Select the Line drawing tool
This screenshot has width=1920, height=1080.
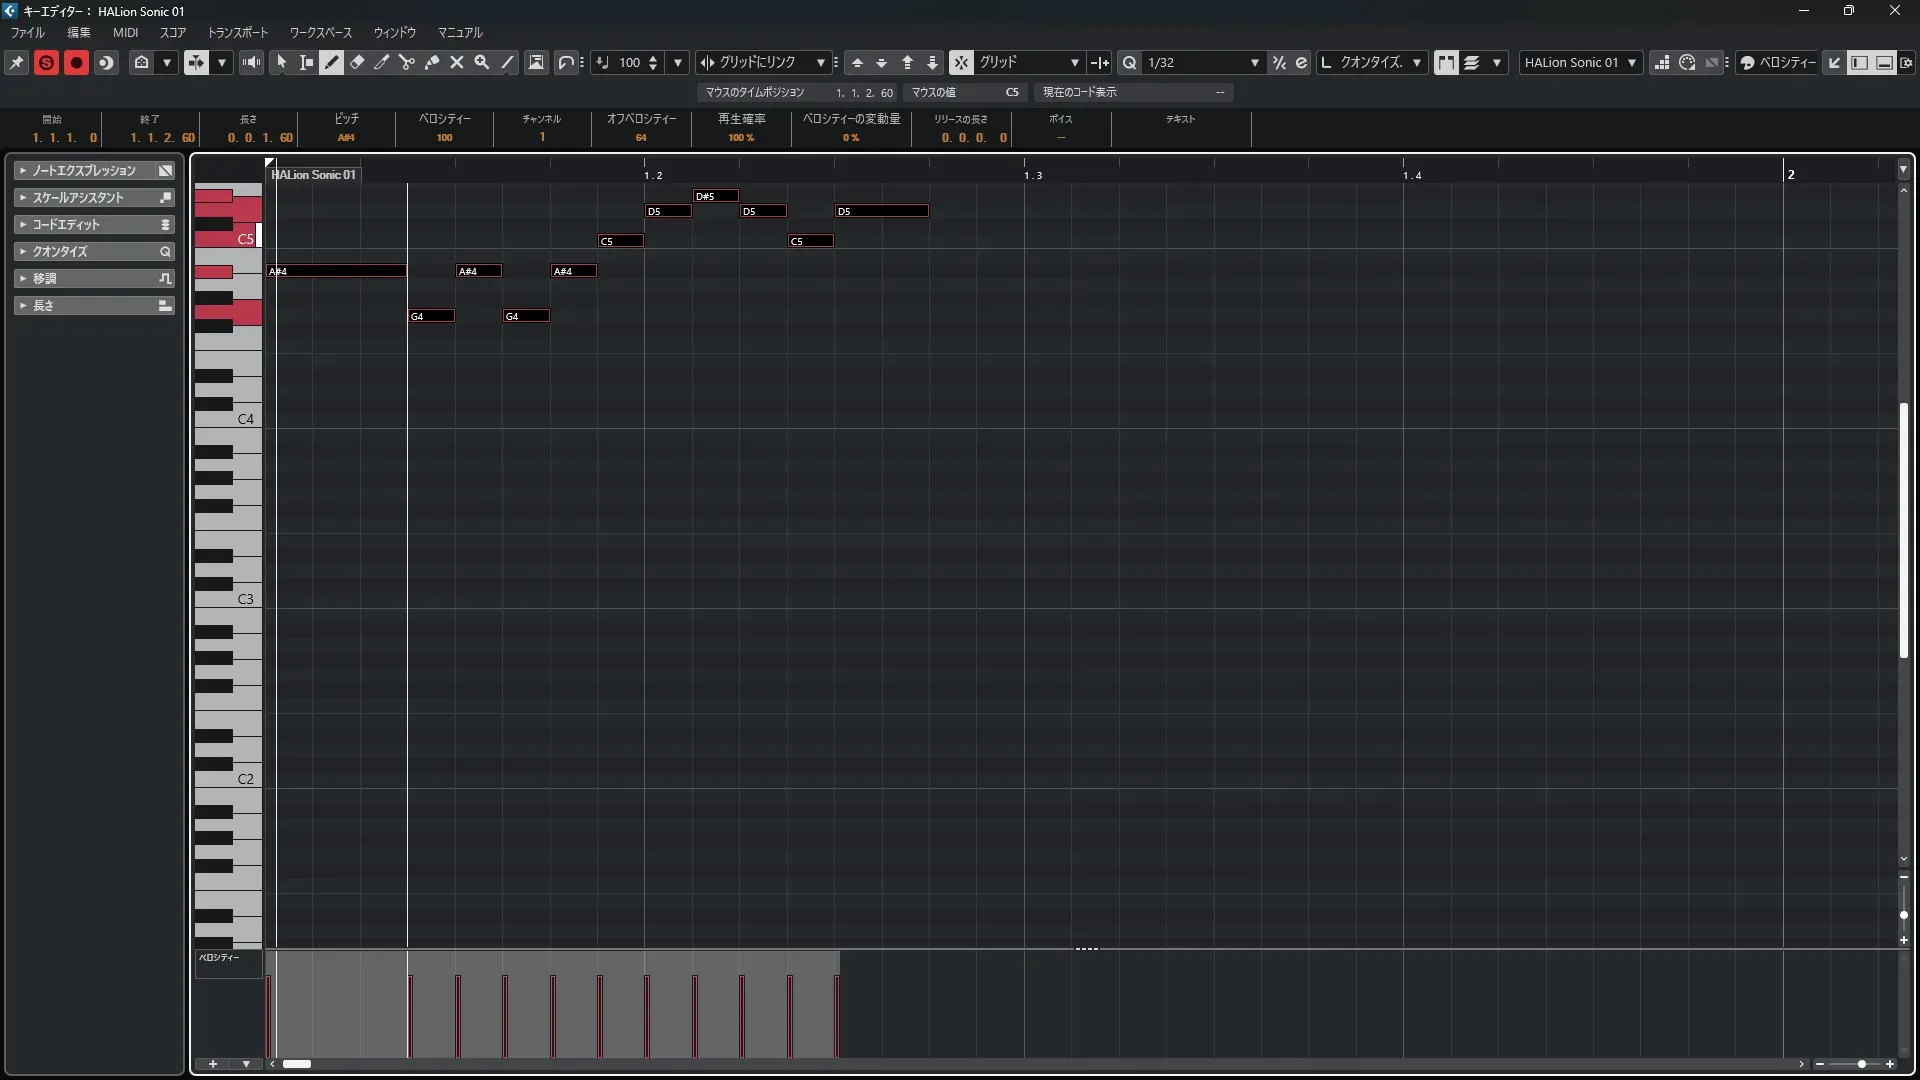pos(507,62)
